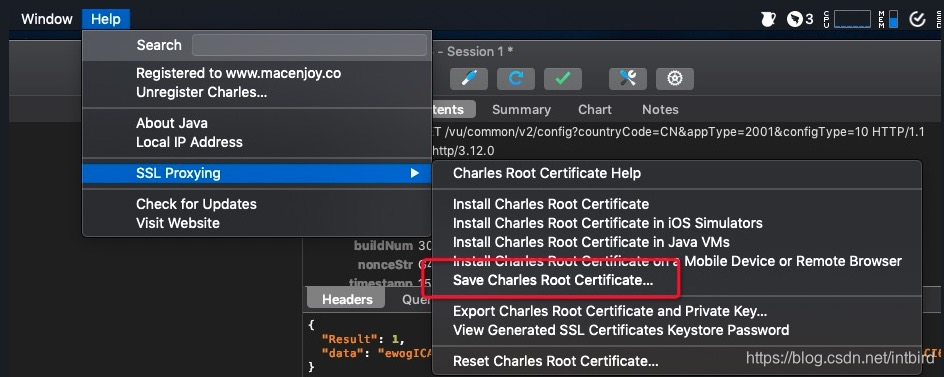This screenshot has width=944, height=377.
Task: Choose Save Charles Root Certificate...
Action: [553, 281]
